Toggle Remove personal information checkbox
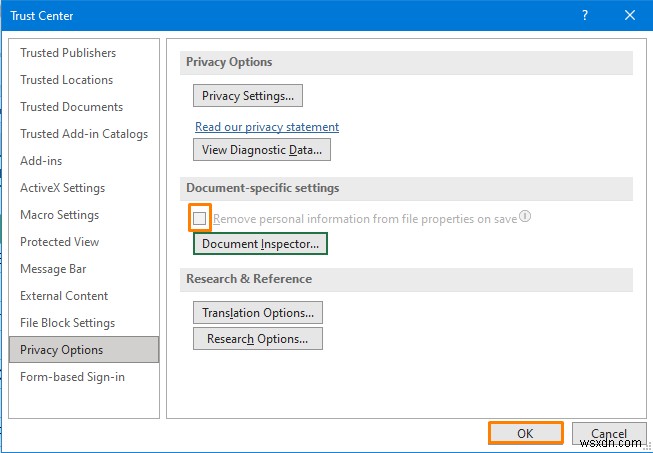The width and height of the screenshot is (653, 453). point(201,218)
